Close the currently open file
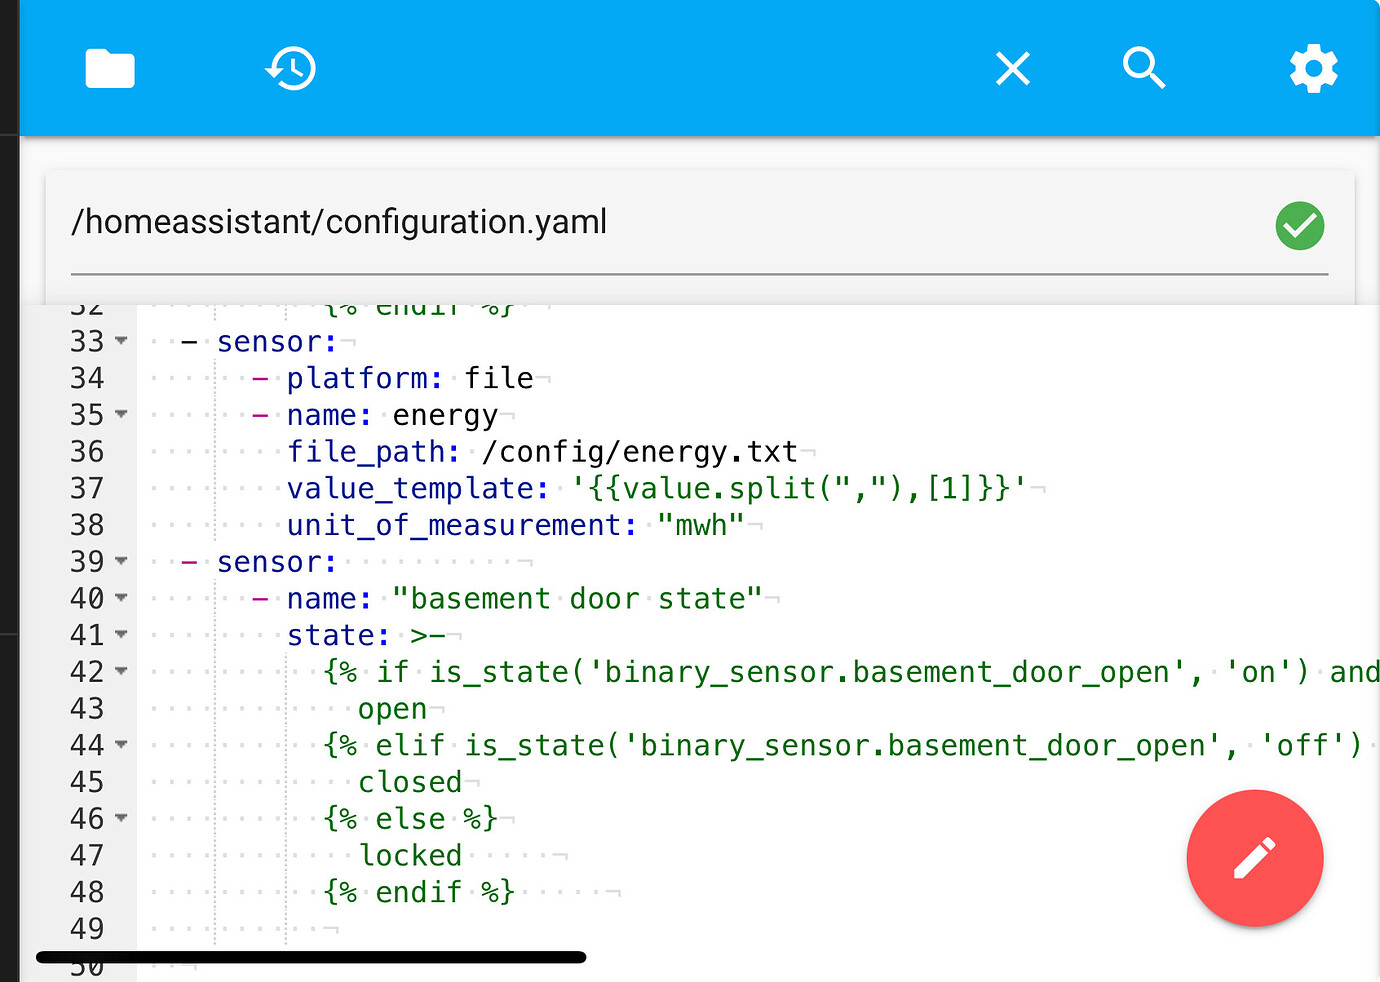 click(1012, 68)
